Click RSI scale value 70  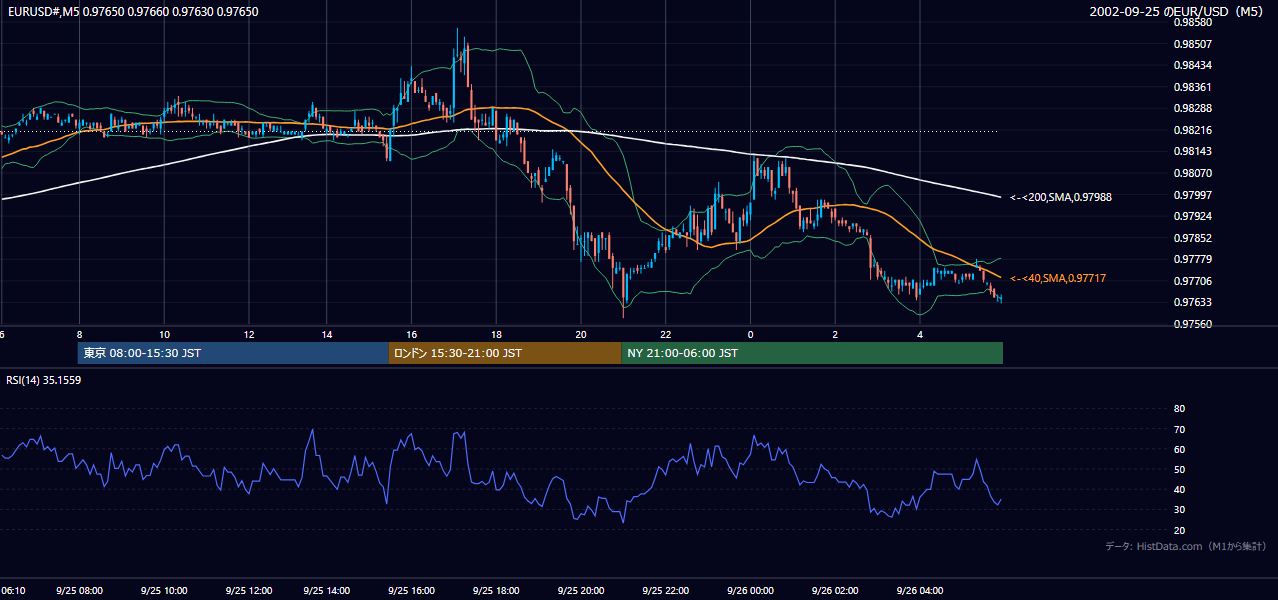click(x=1179, y=429)
